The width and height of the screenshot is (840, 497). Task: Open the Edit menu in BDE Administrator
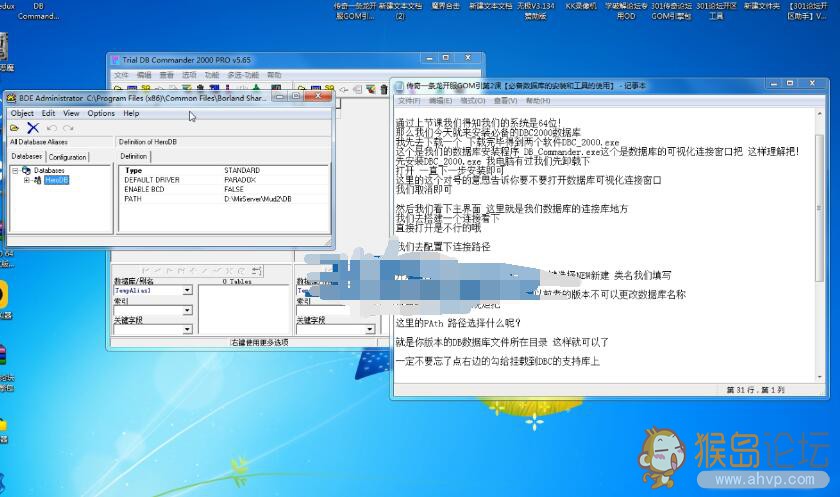48,114
